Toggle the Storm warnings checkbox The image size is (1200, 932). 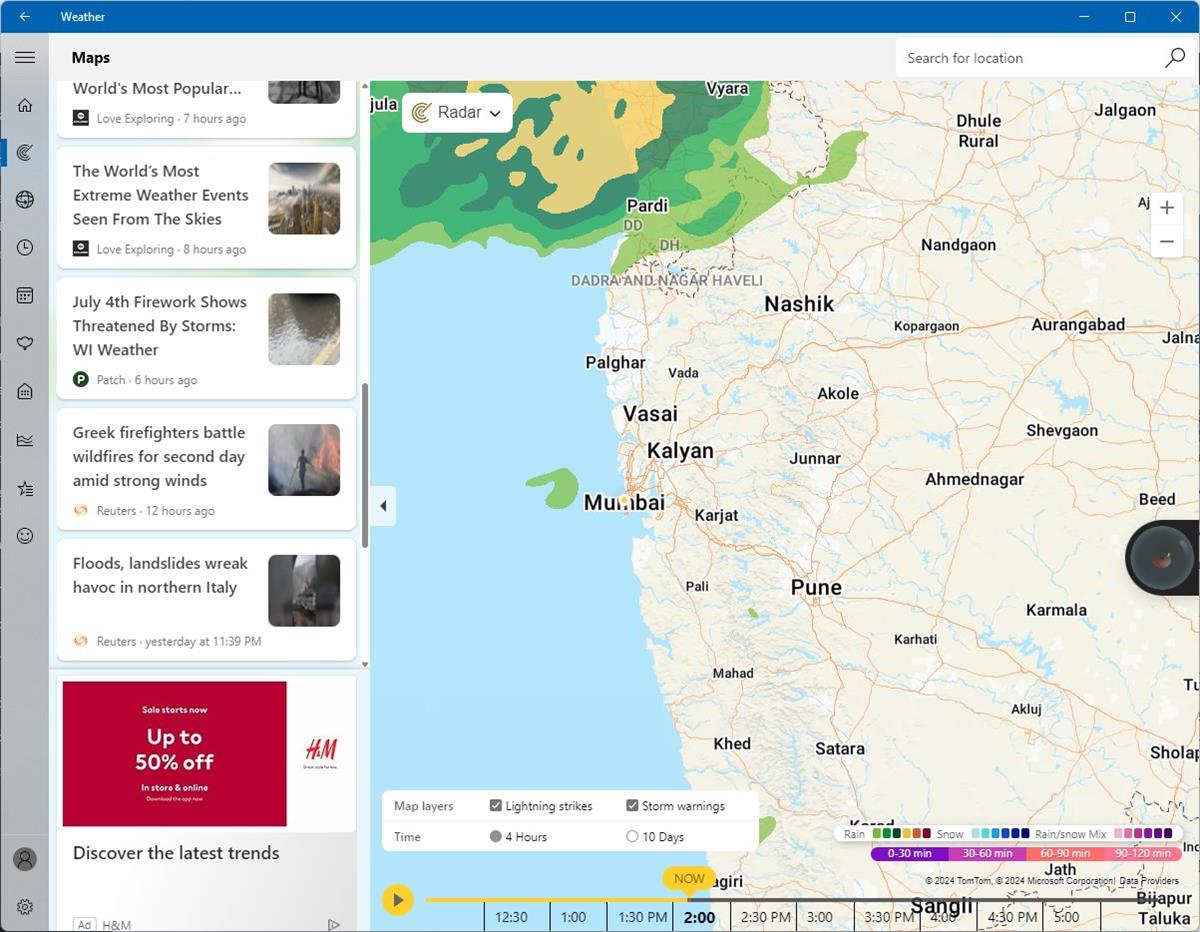632,806
